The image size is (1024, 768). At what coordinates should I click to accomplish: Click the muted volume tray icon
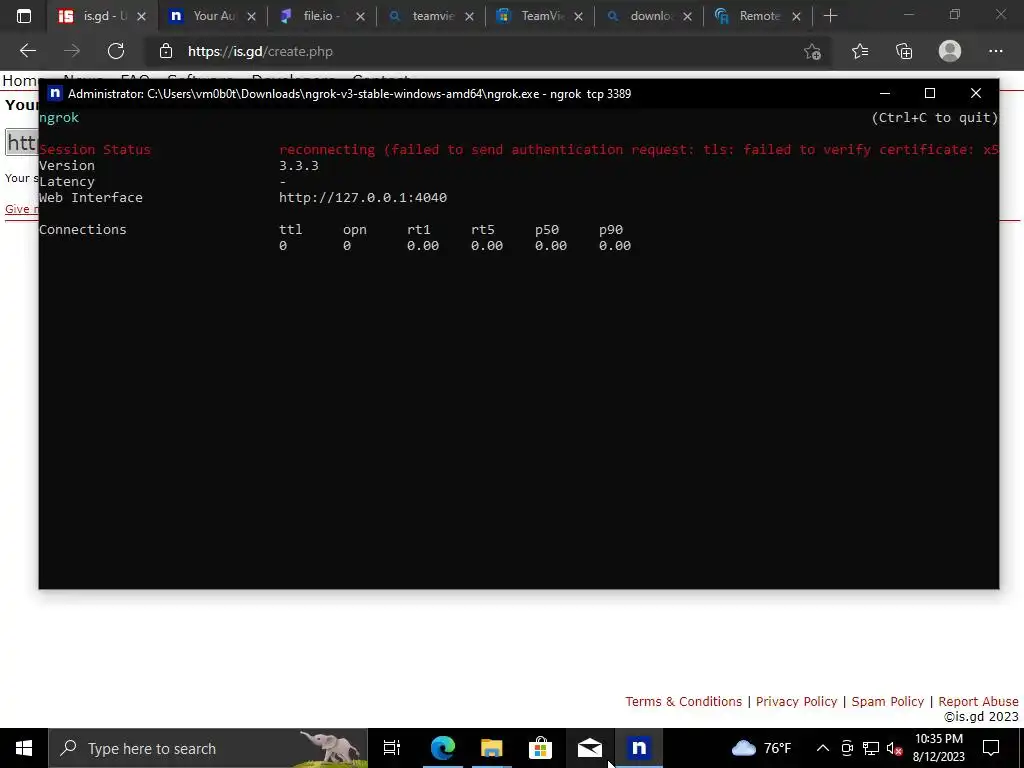point(894,748)
